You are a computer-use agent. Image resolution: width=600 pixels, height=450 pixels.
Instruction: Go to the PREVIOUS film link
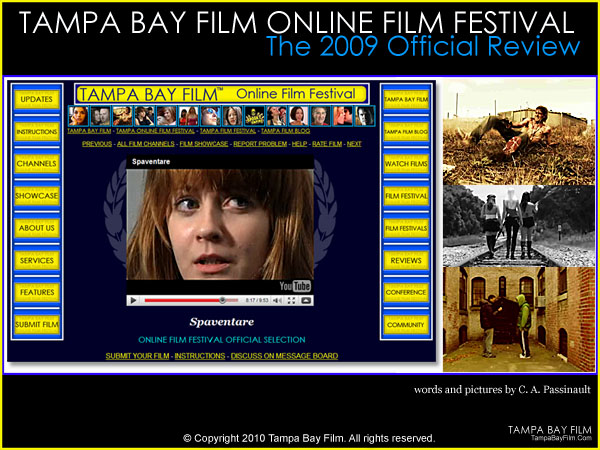97,144
